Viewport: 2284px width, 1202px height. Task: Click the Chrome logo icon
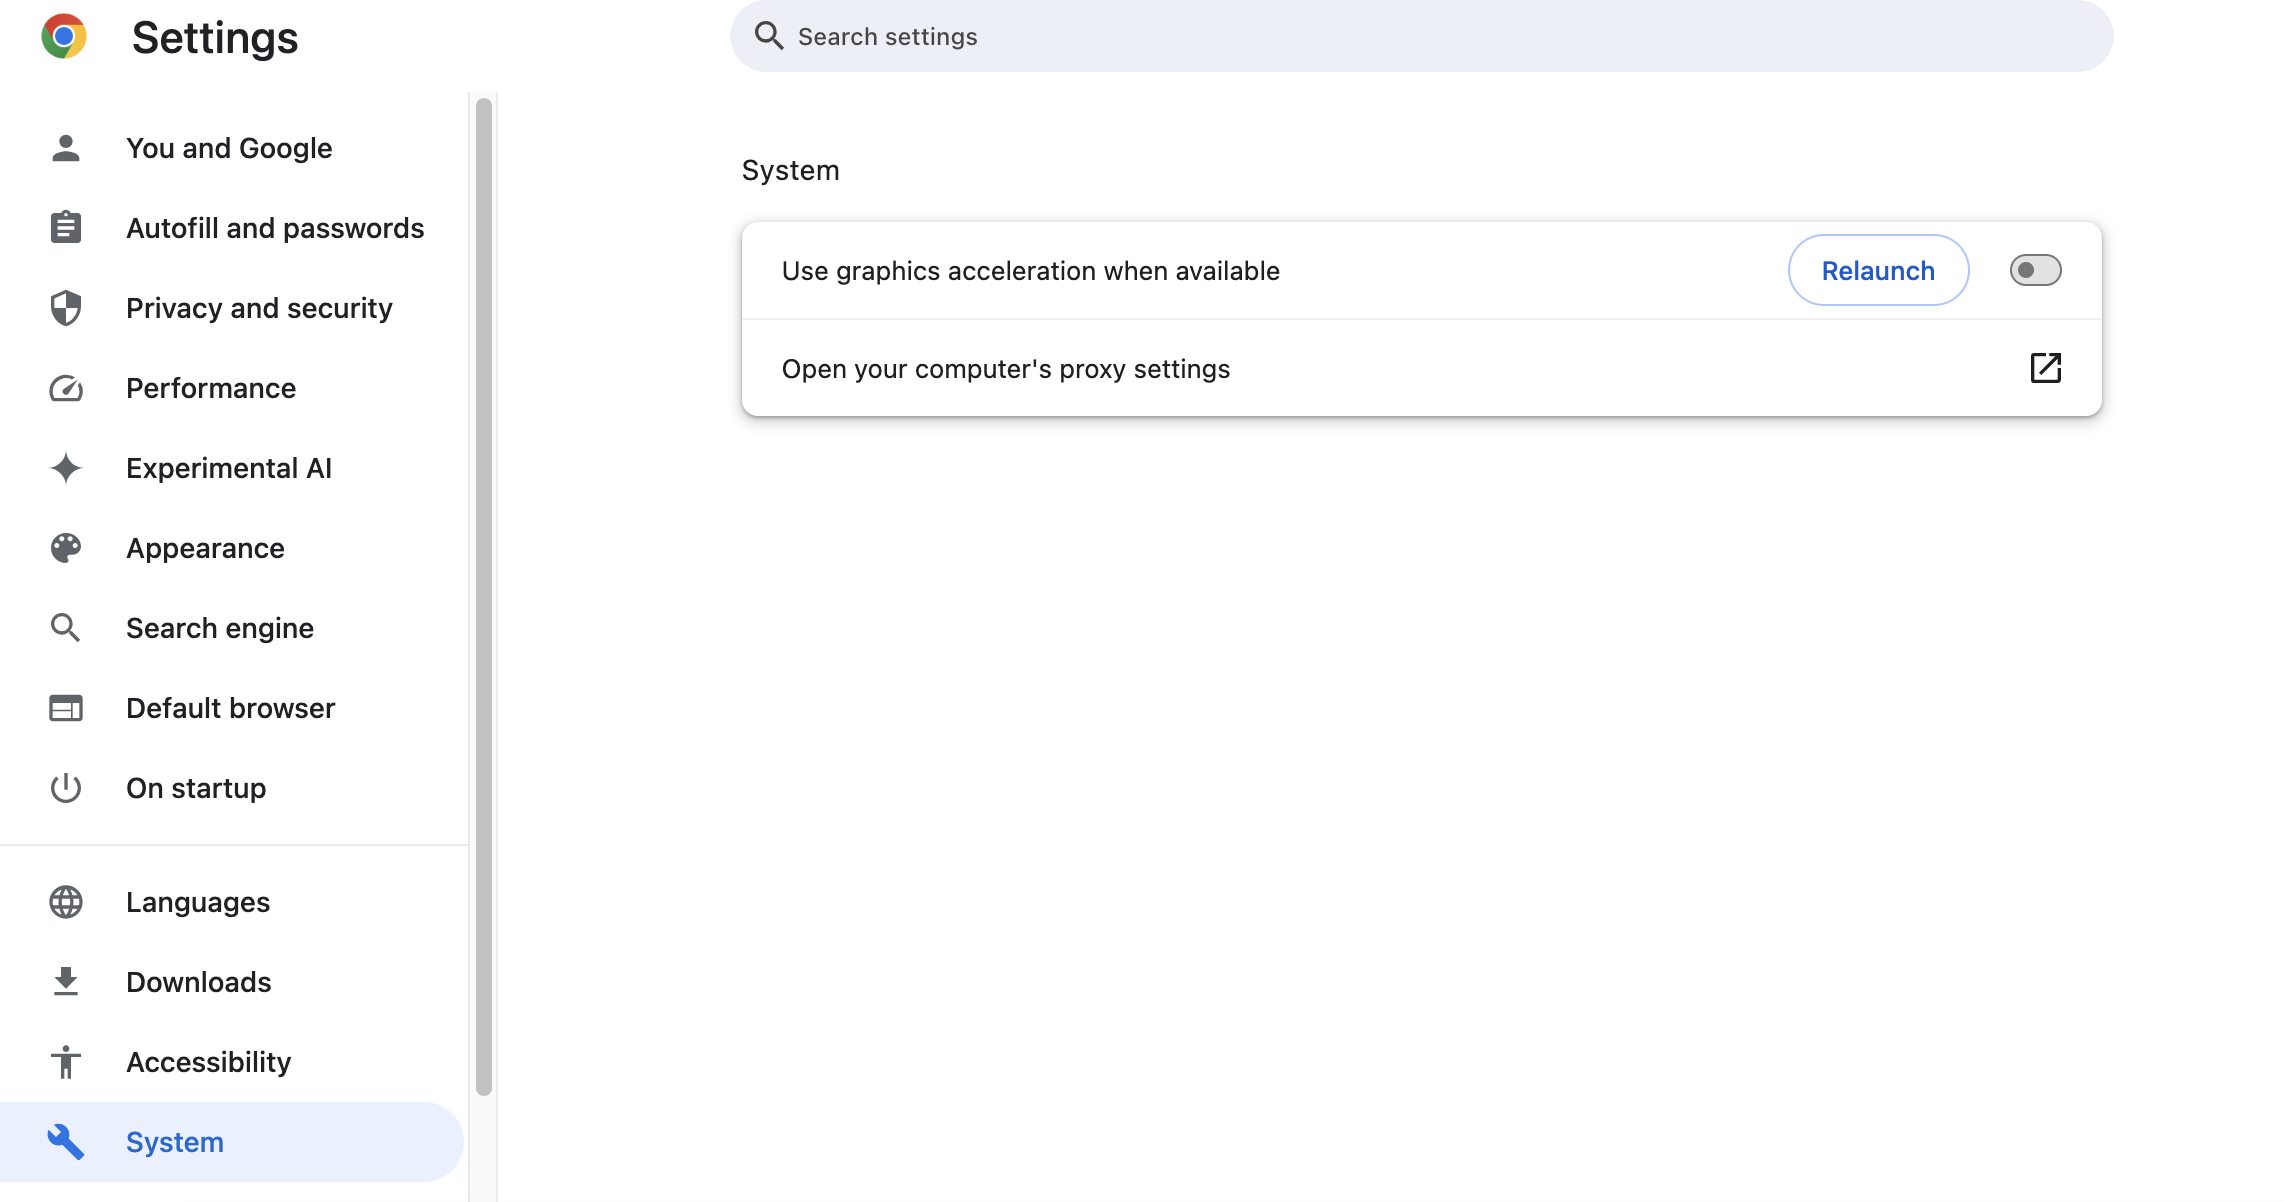pos(64,37)
